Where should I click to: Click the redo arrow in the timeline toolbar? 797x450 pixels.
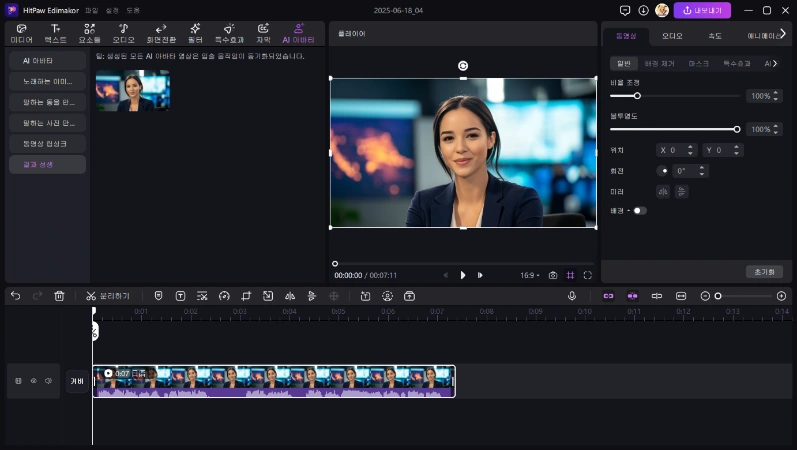click(x=37, y=296)
